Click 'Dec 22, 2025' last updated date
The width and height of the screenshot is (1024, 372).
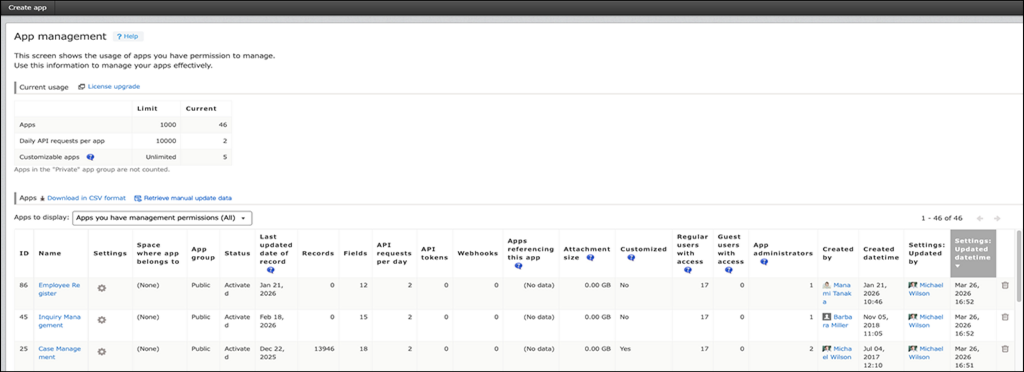[271, 352]
